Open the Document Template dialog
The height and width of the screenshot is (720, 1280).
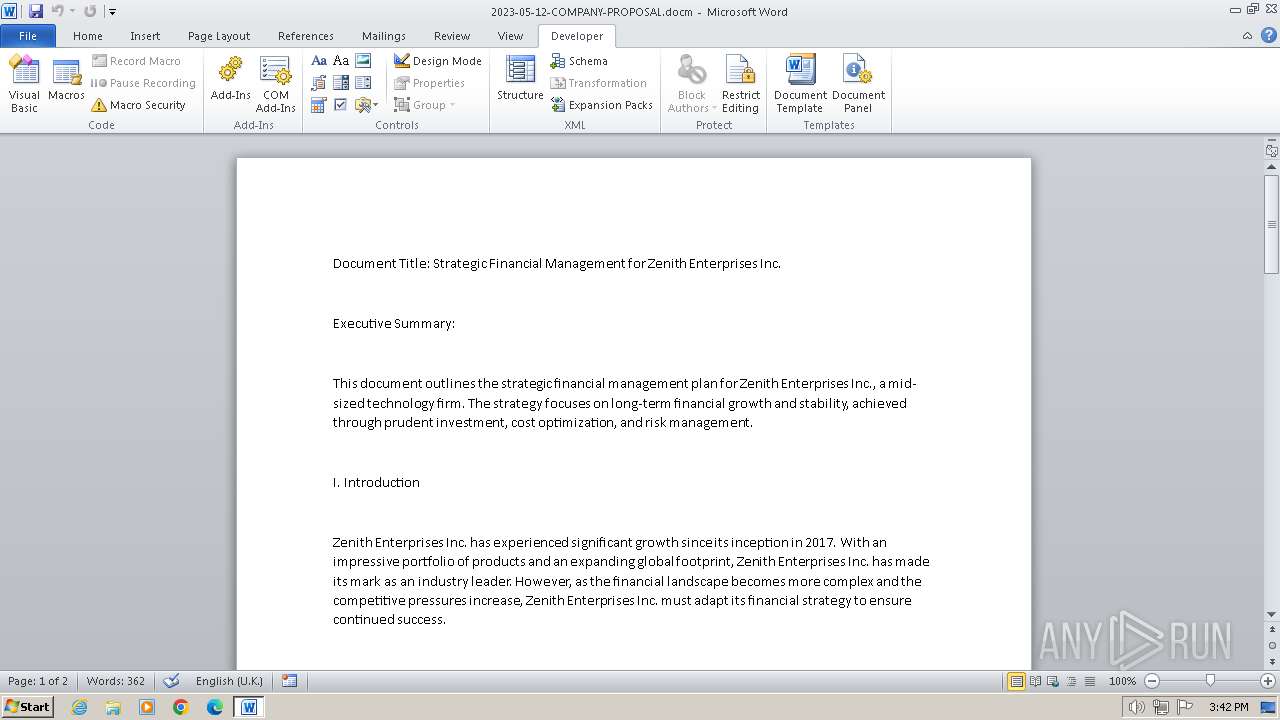tap(800, 83)
